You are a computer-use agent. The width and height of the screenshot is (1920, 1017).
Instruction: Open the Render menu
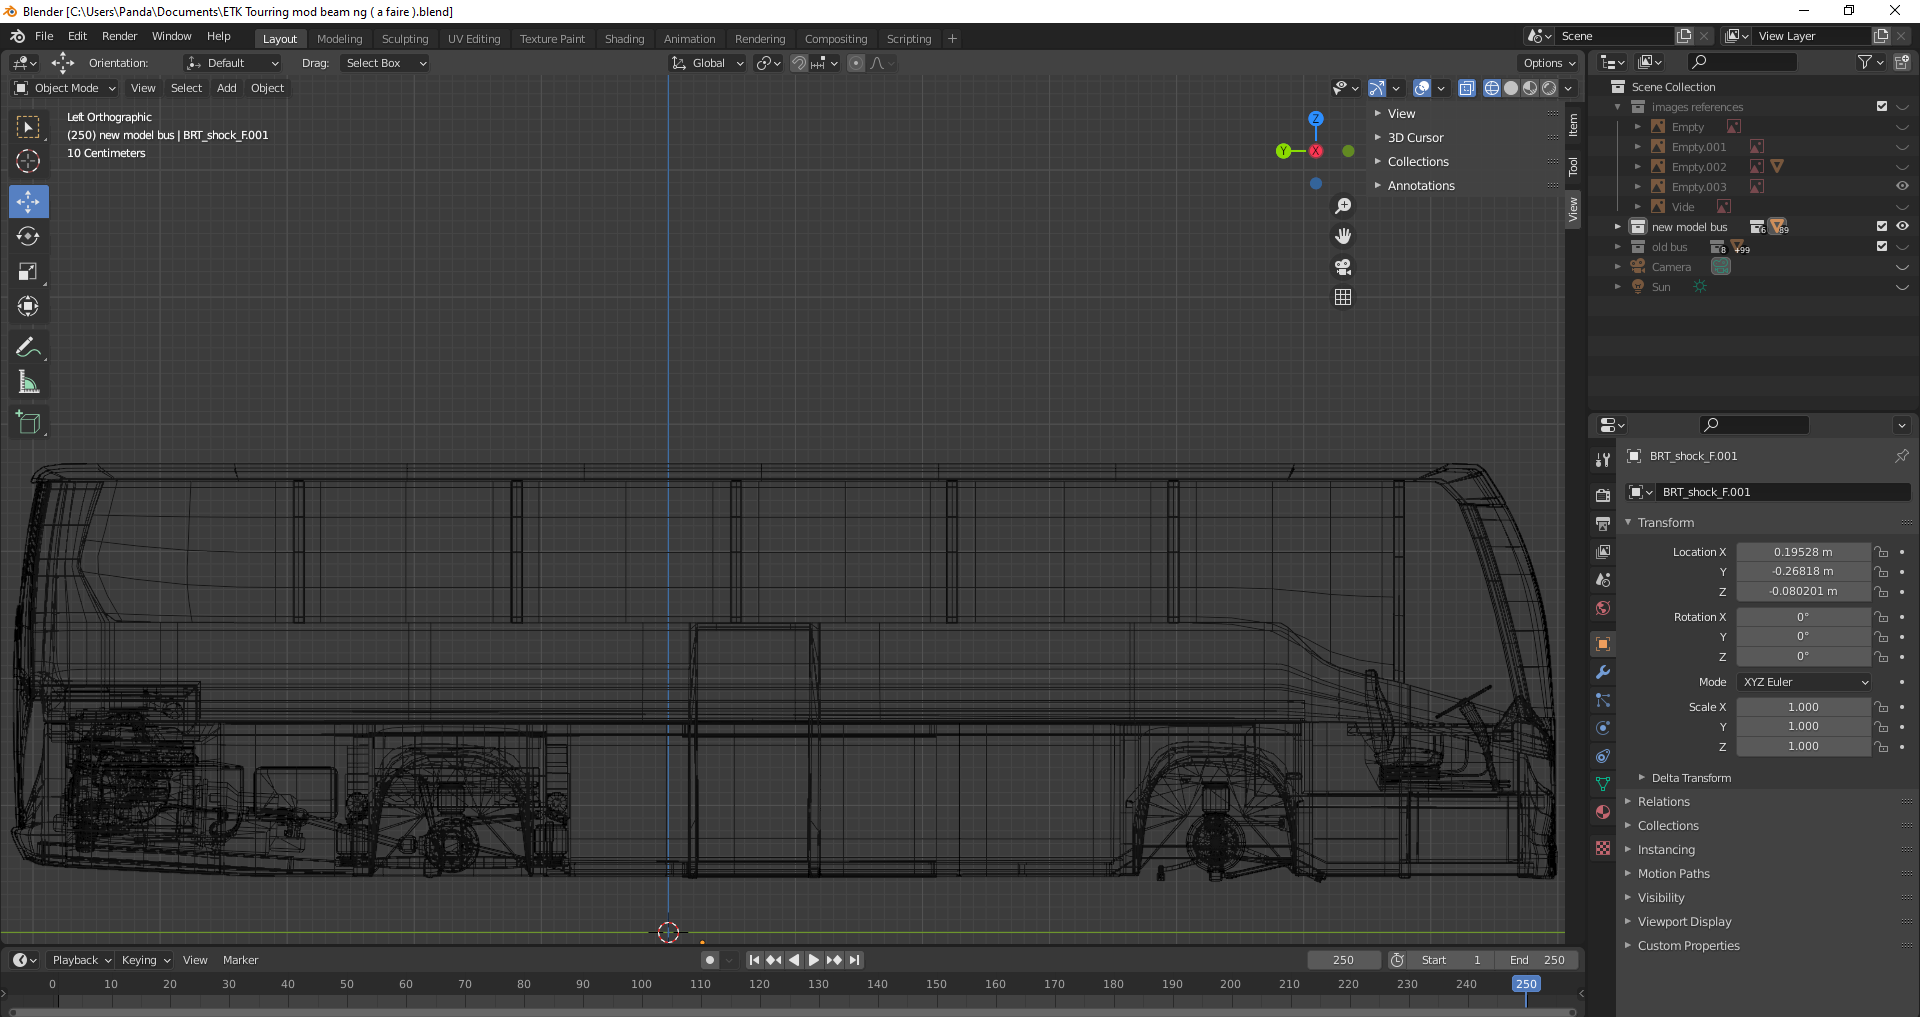pyautogui.click(x=119, y=36)
